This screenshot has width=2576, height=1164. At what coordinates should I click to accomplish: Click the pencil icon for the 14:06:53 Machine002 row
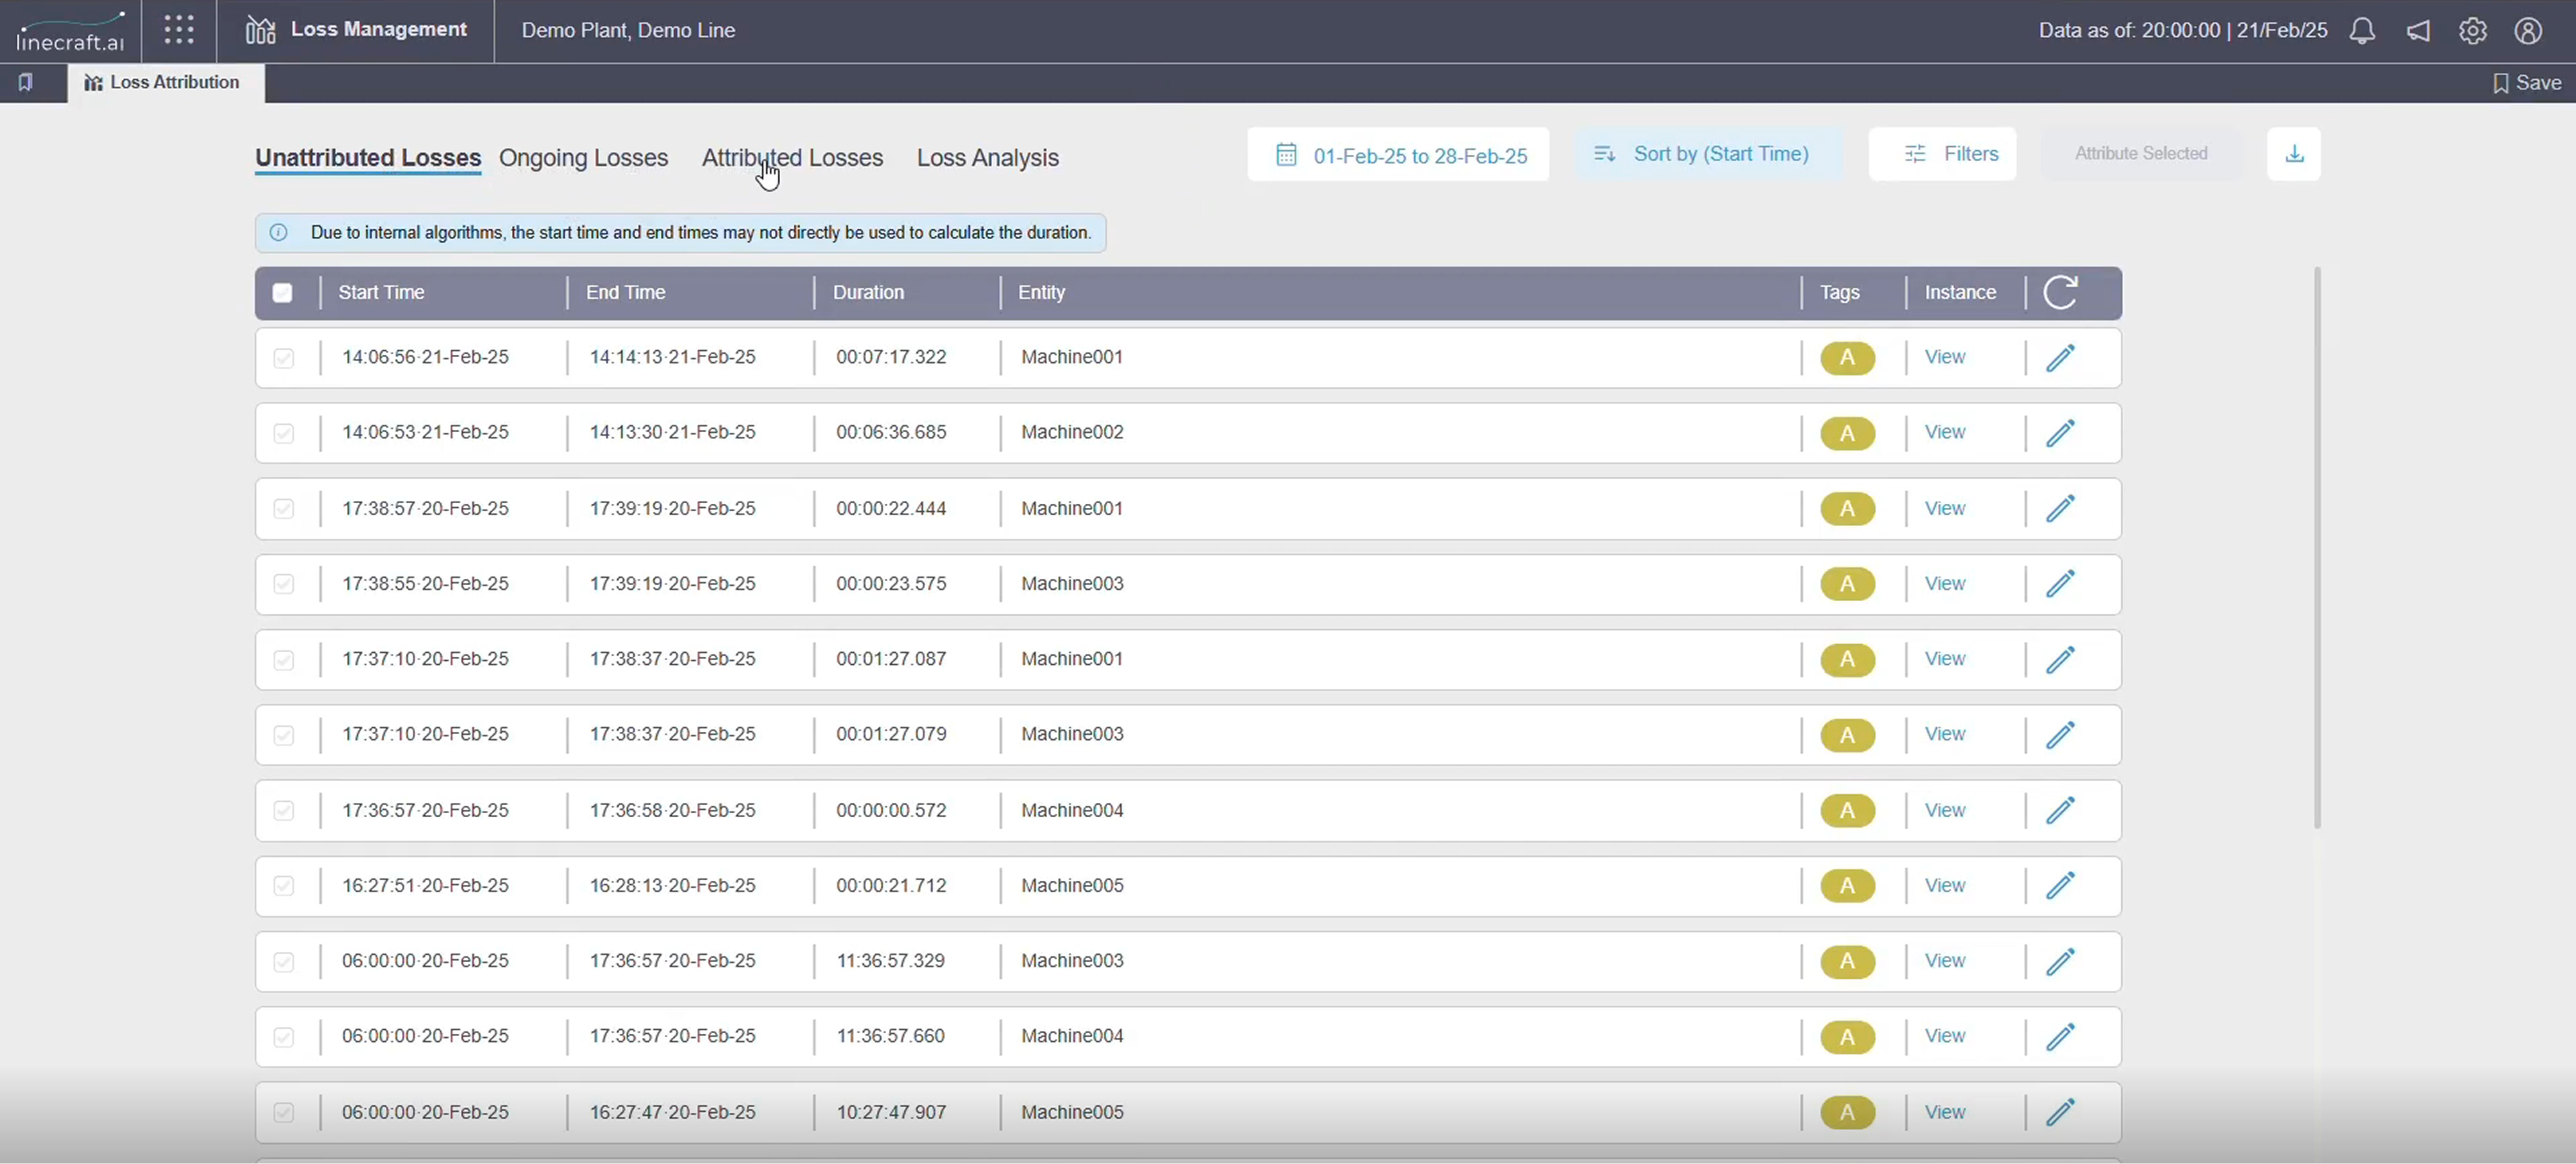(2060, 433)
